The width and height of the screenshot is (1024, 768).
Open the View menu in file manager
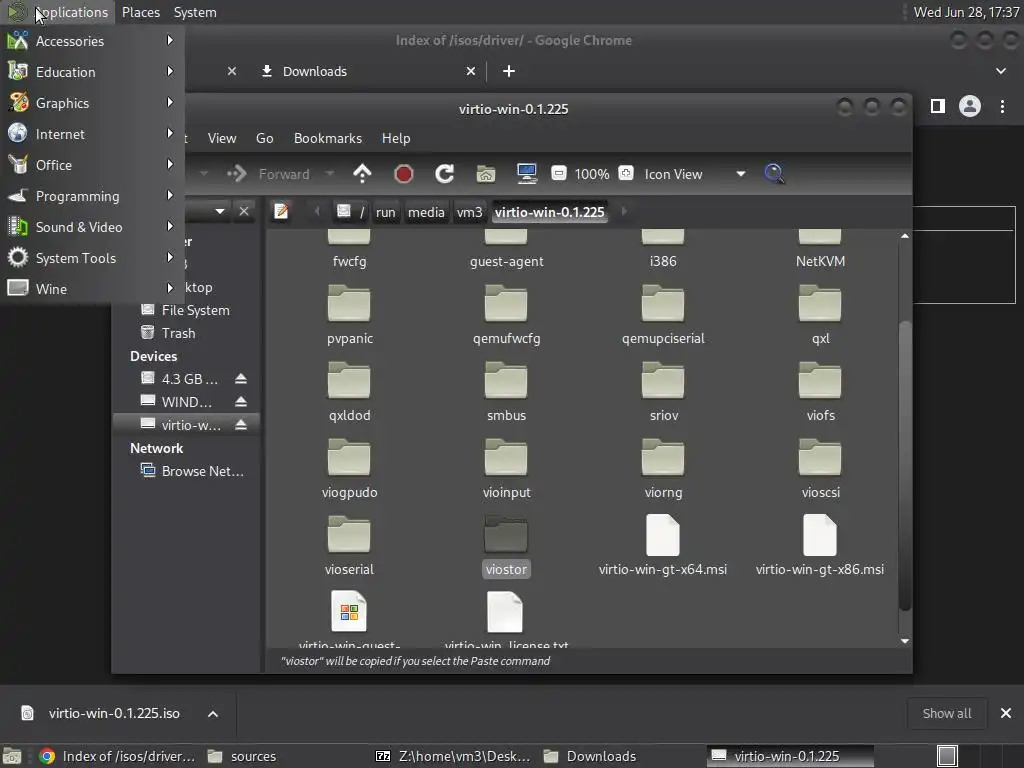coord(222,138)
